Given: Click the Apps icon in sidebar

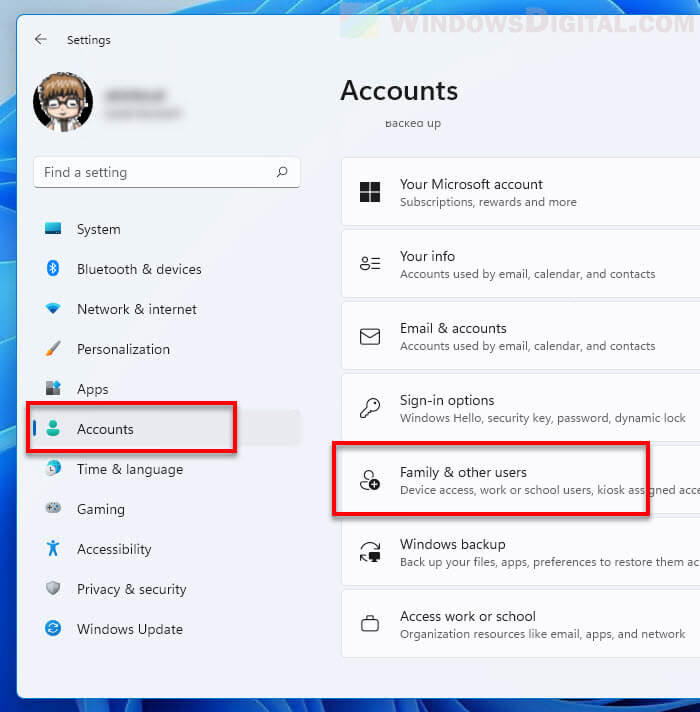Looking at the screenshot, I should click(53, 388).
